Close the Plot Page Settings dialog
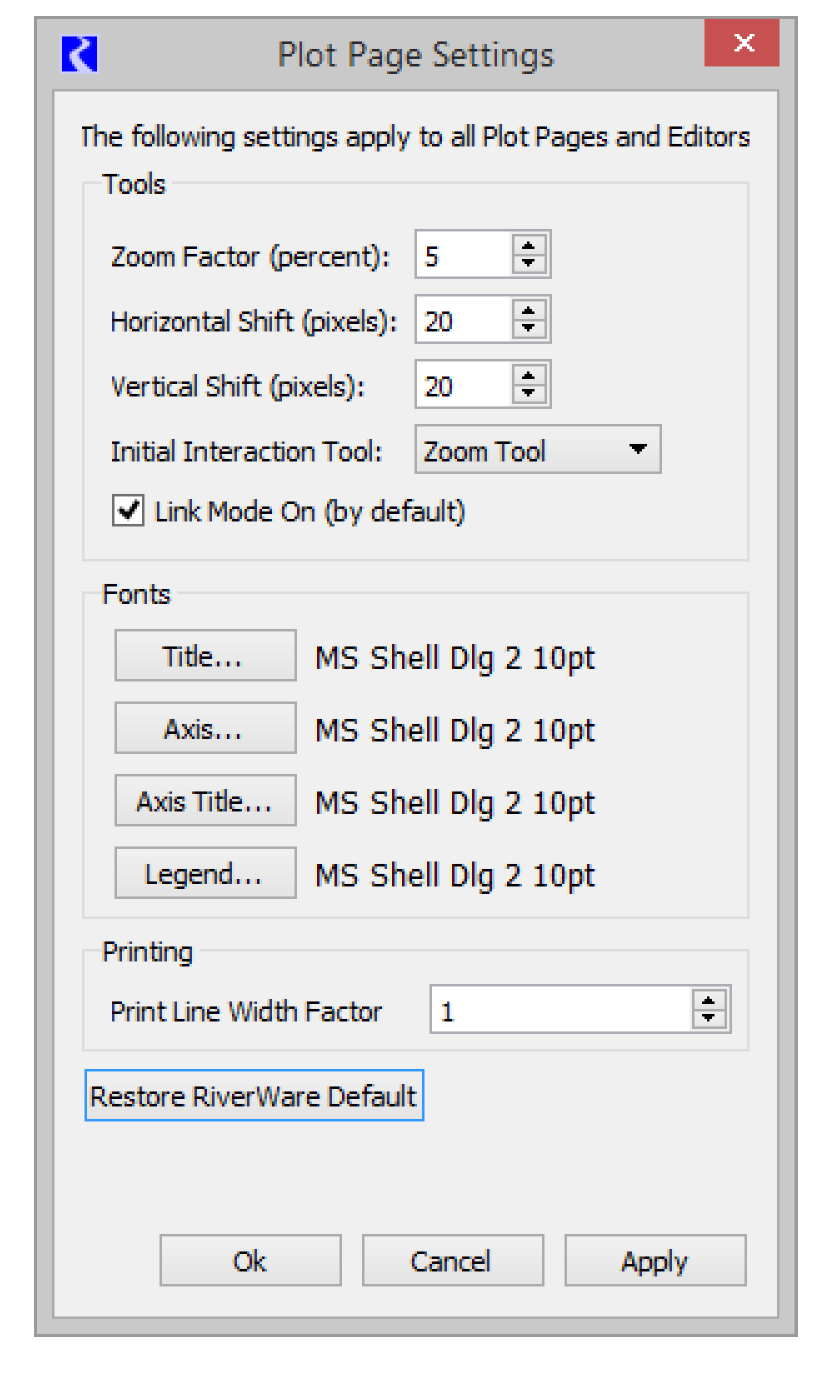825x1400 pixels. tap(741, 43)
